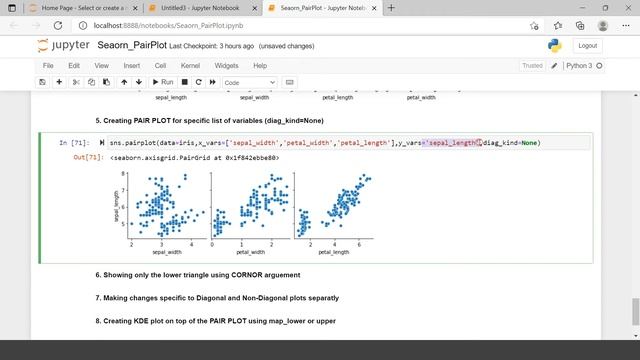The width and height of the screenshot is (640, 360).
Task: Click the browser address bar URL
Action: [168, 26]
